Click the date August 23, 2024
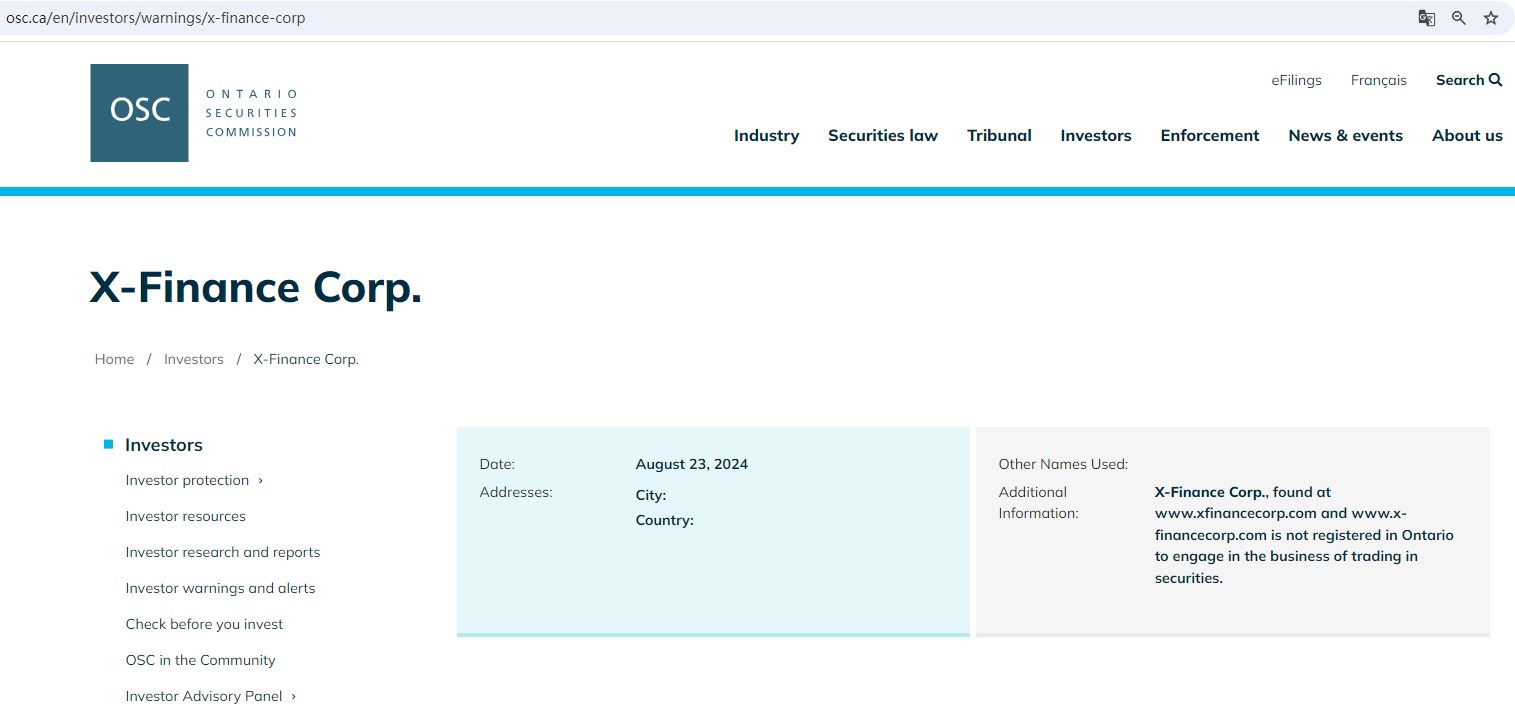This screenshot has height=707, width=1515. 692,464
